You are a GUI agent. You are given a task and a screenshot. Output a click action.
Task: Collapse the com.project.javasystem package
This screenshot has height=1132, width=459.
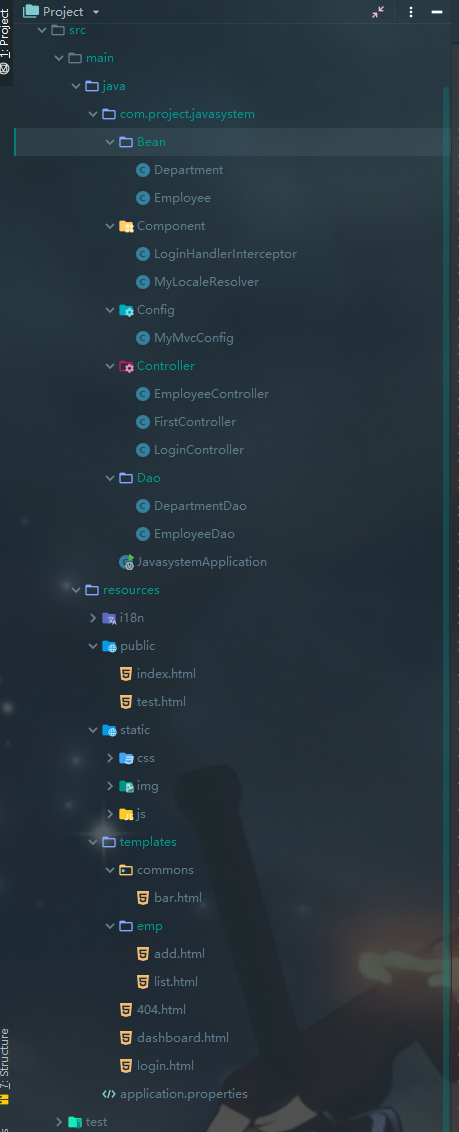[93, 114]
